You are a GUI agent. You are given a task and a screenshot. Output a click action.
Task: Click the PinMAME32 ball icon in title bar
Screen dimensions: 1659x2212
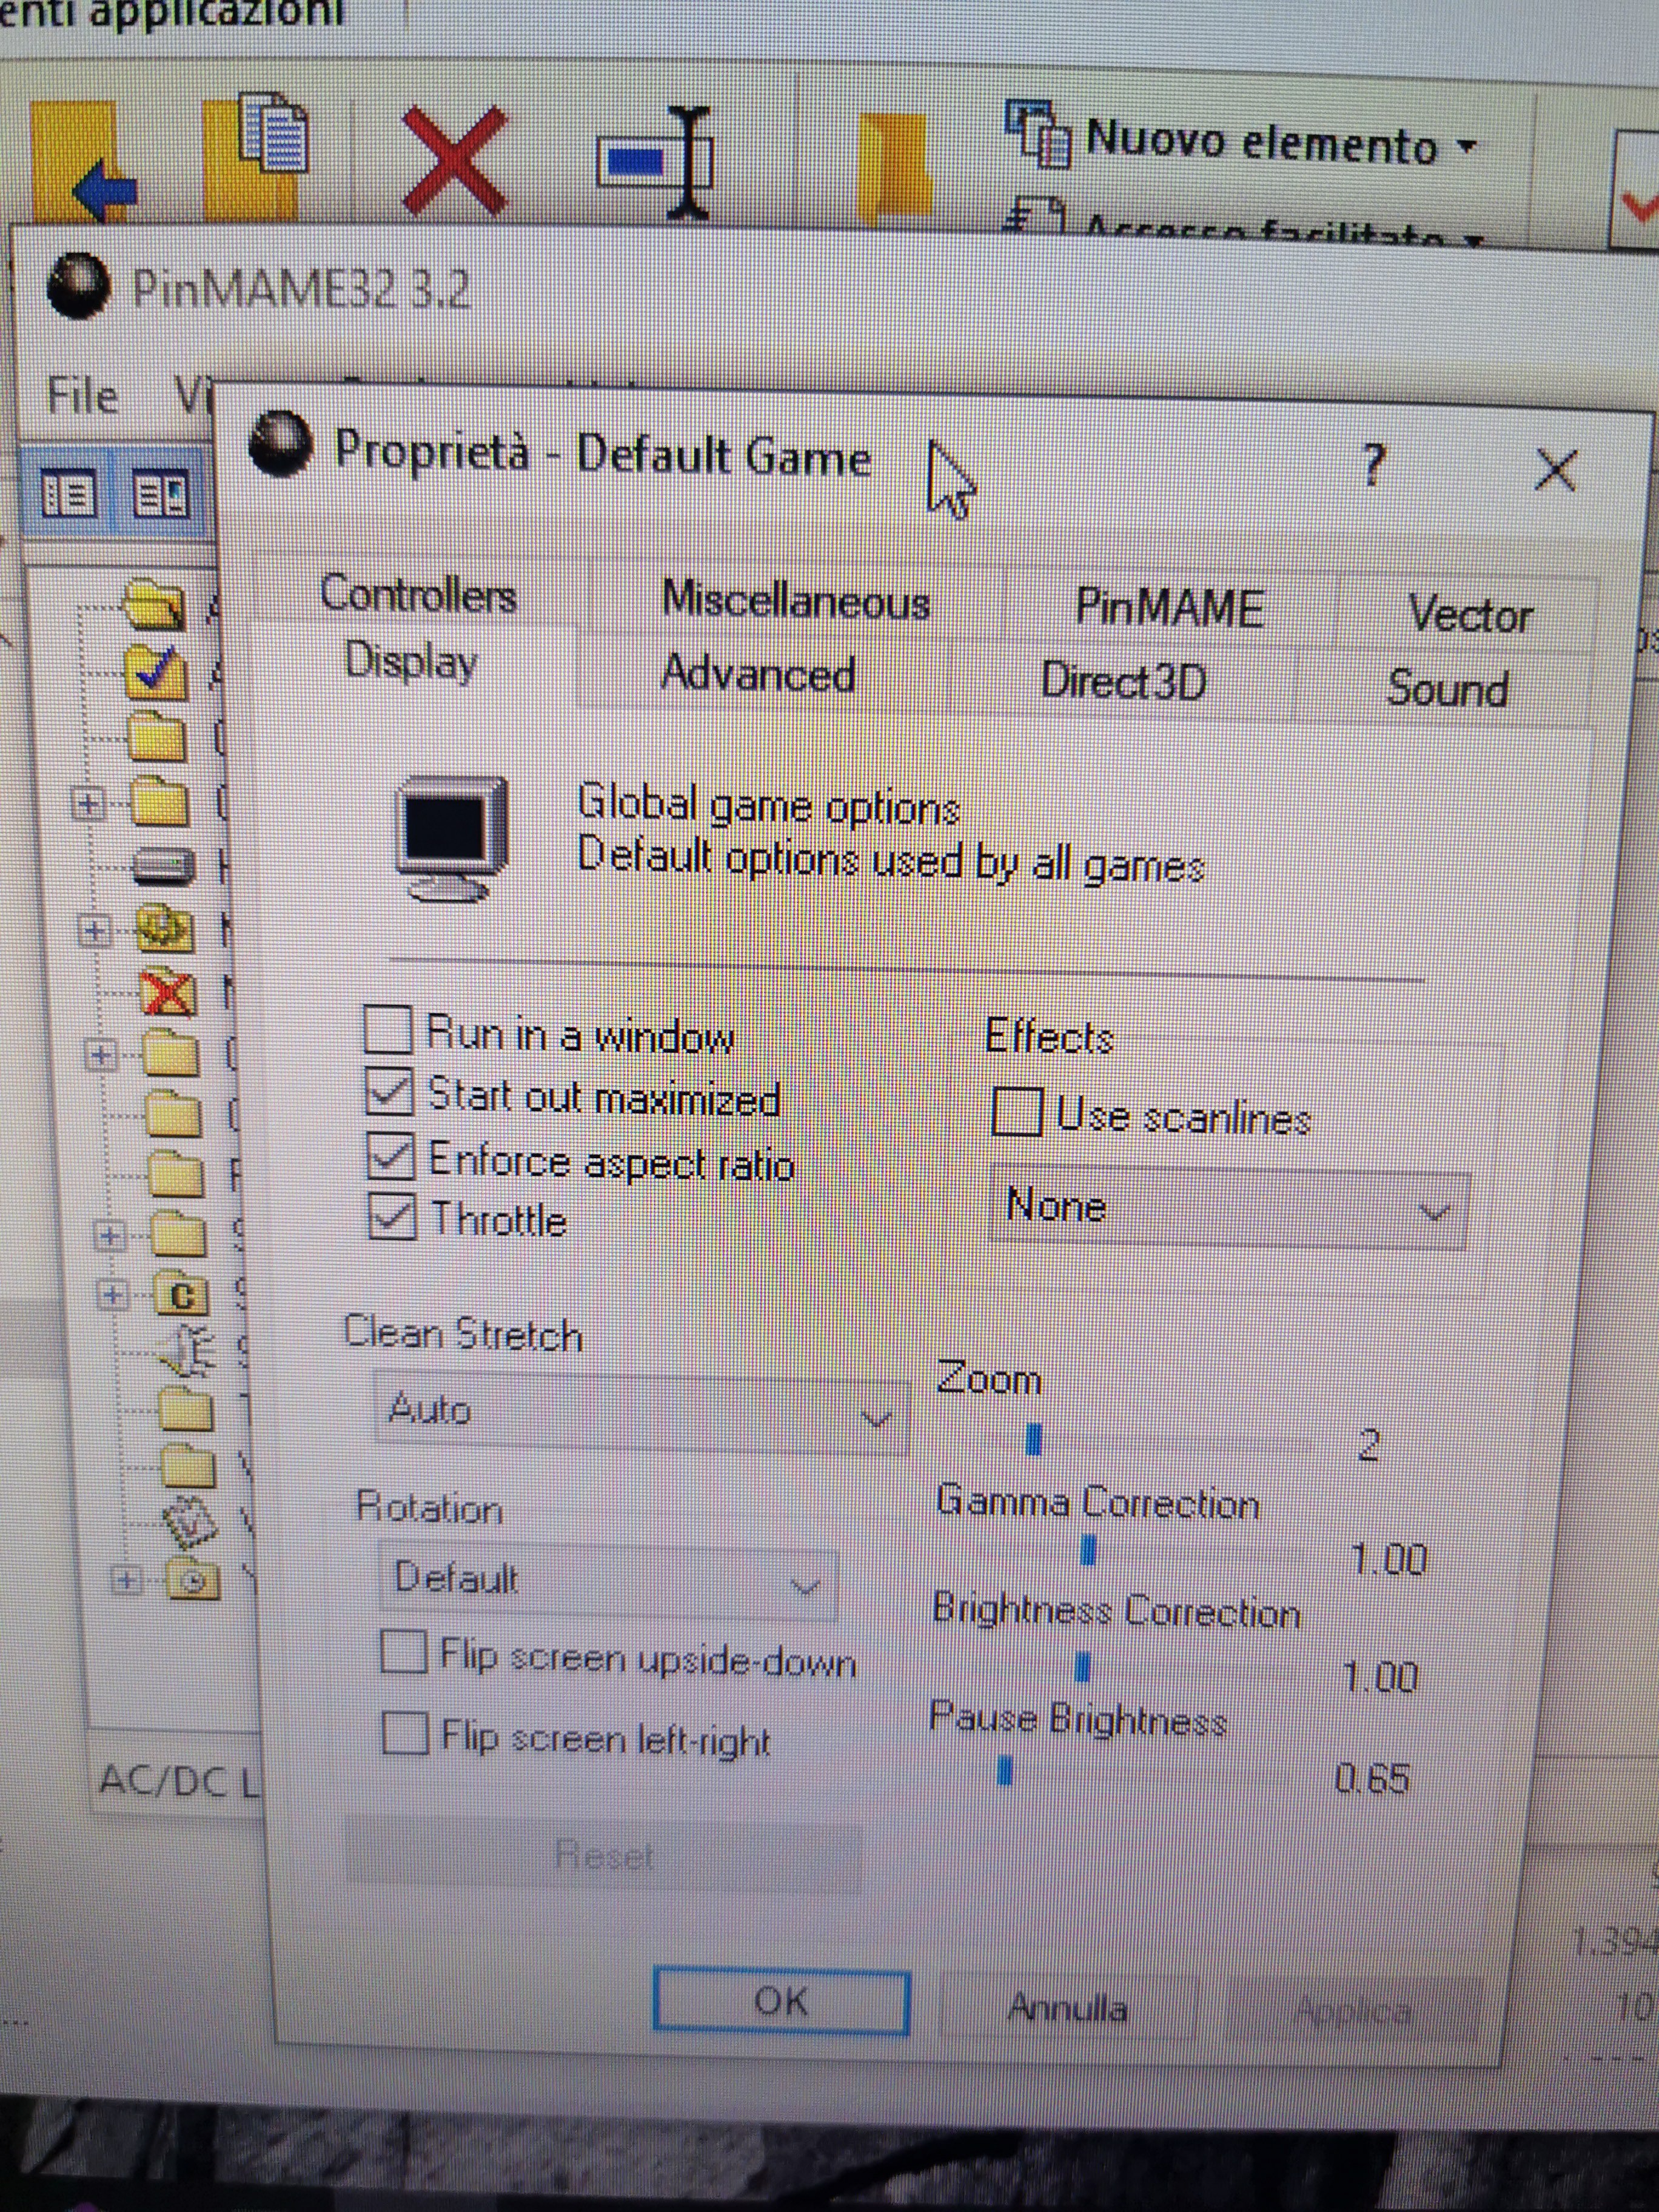click(x=78, y=286)
